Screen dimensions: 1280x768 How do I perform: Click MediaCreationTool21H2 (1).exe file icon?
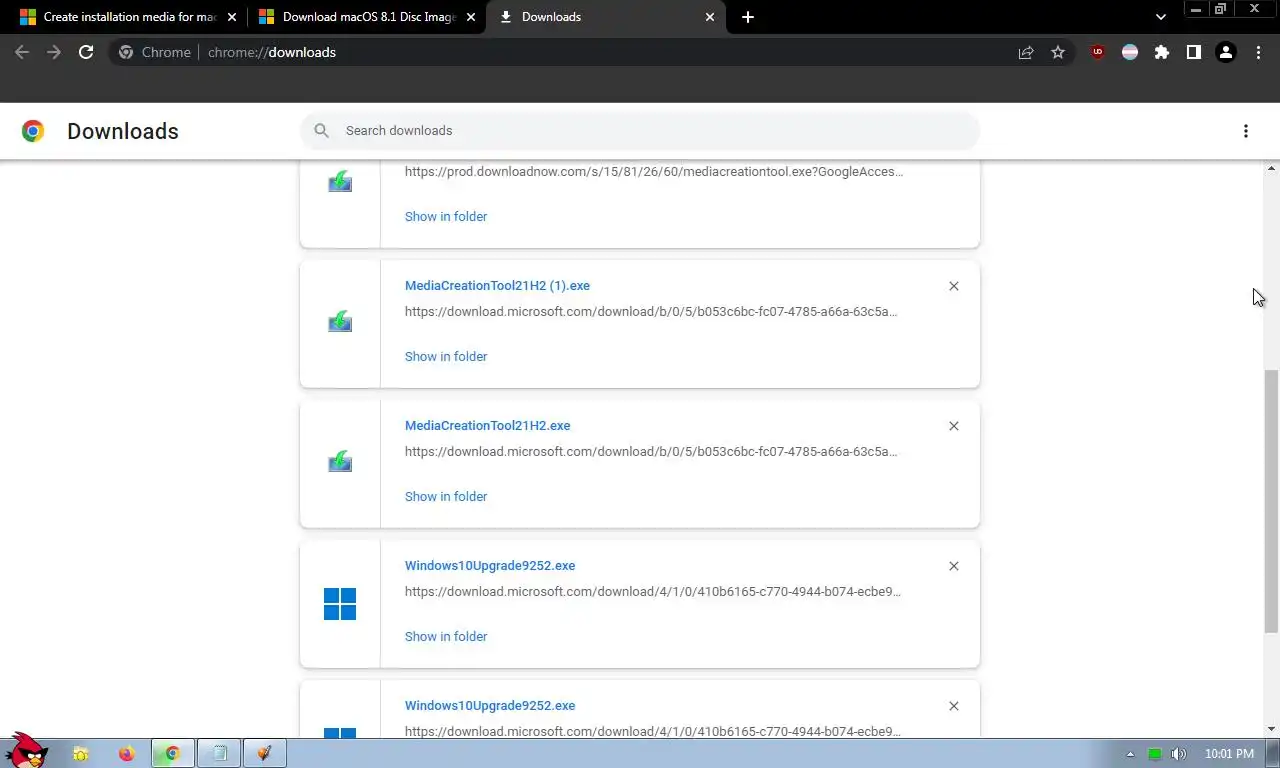pyautogui.click(x=340, y=322)
